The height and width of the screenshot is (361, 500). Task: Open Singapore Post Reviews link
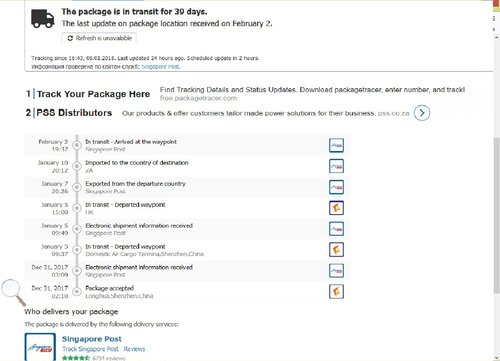(134, 349)
